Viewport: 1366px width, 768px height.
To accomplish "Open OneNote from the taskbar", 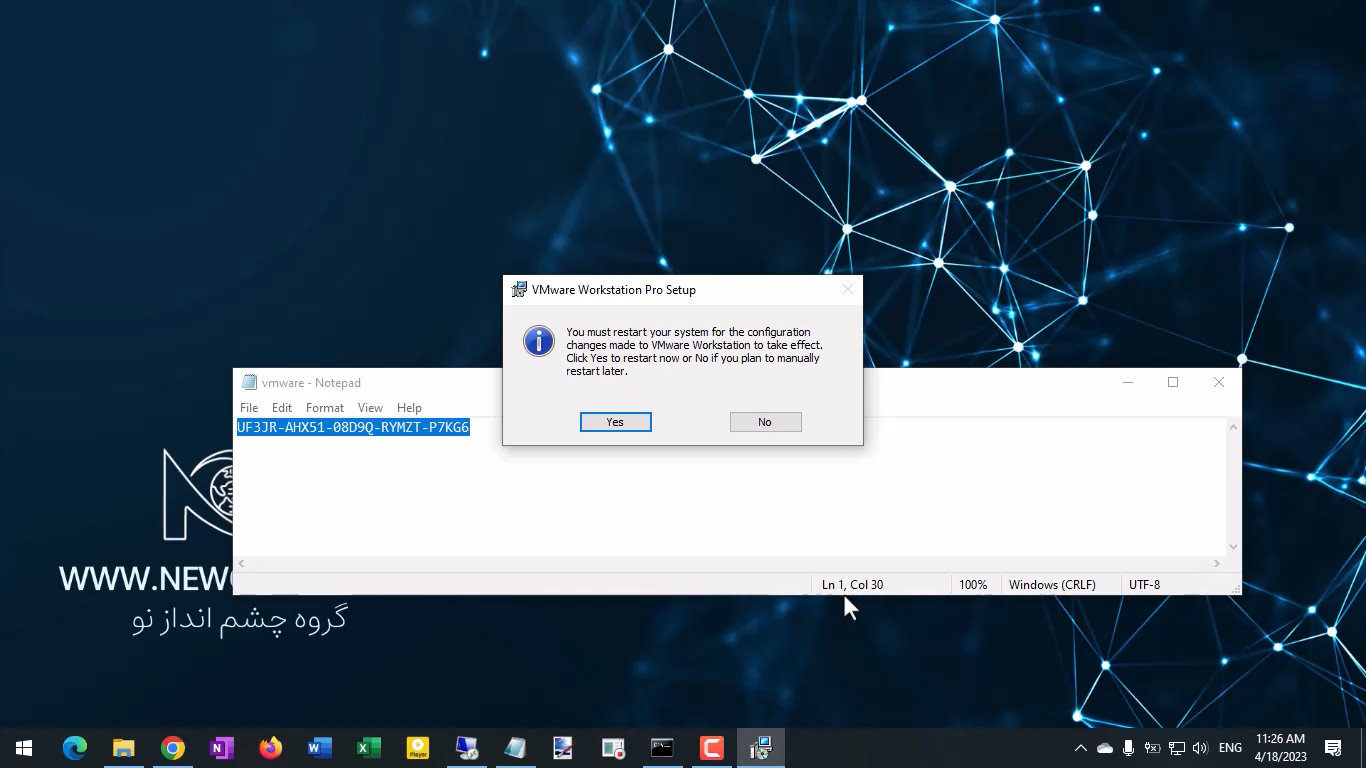I will coord(221,748).
